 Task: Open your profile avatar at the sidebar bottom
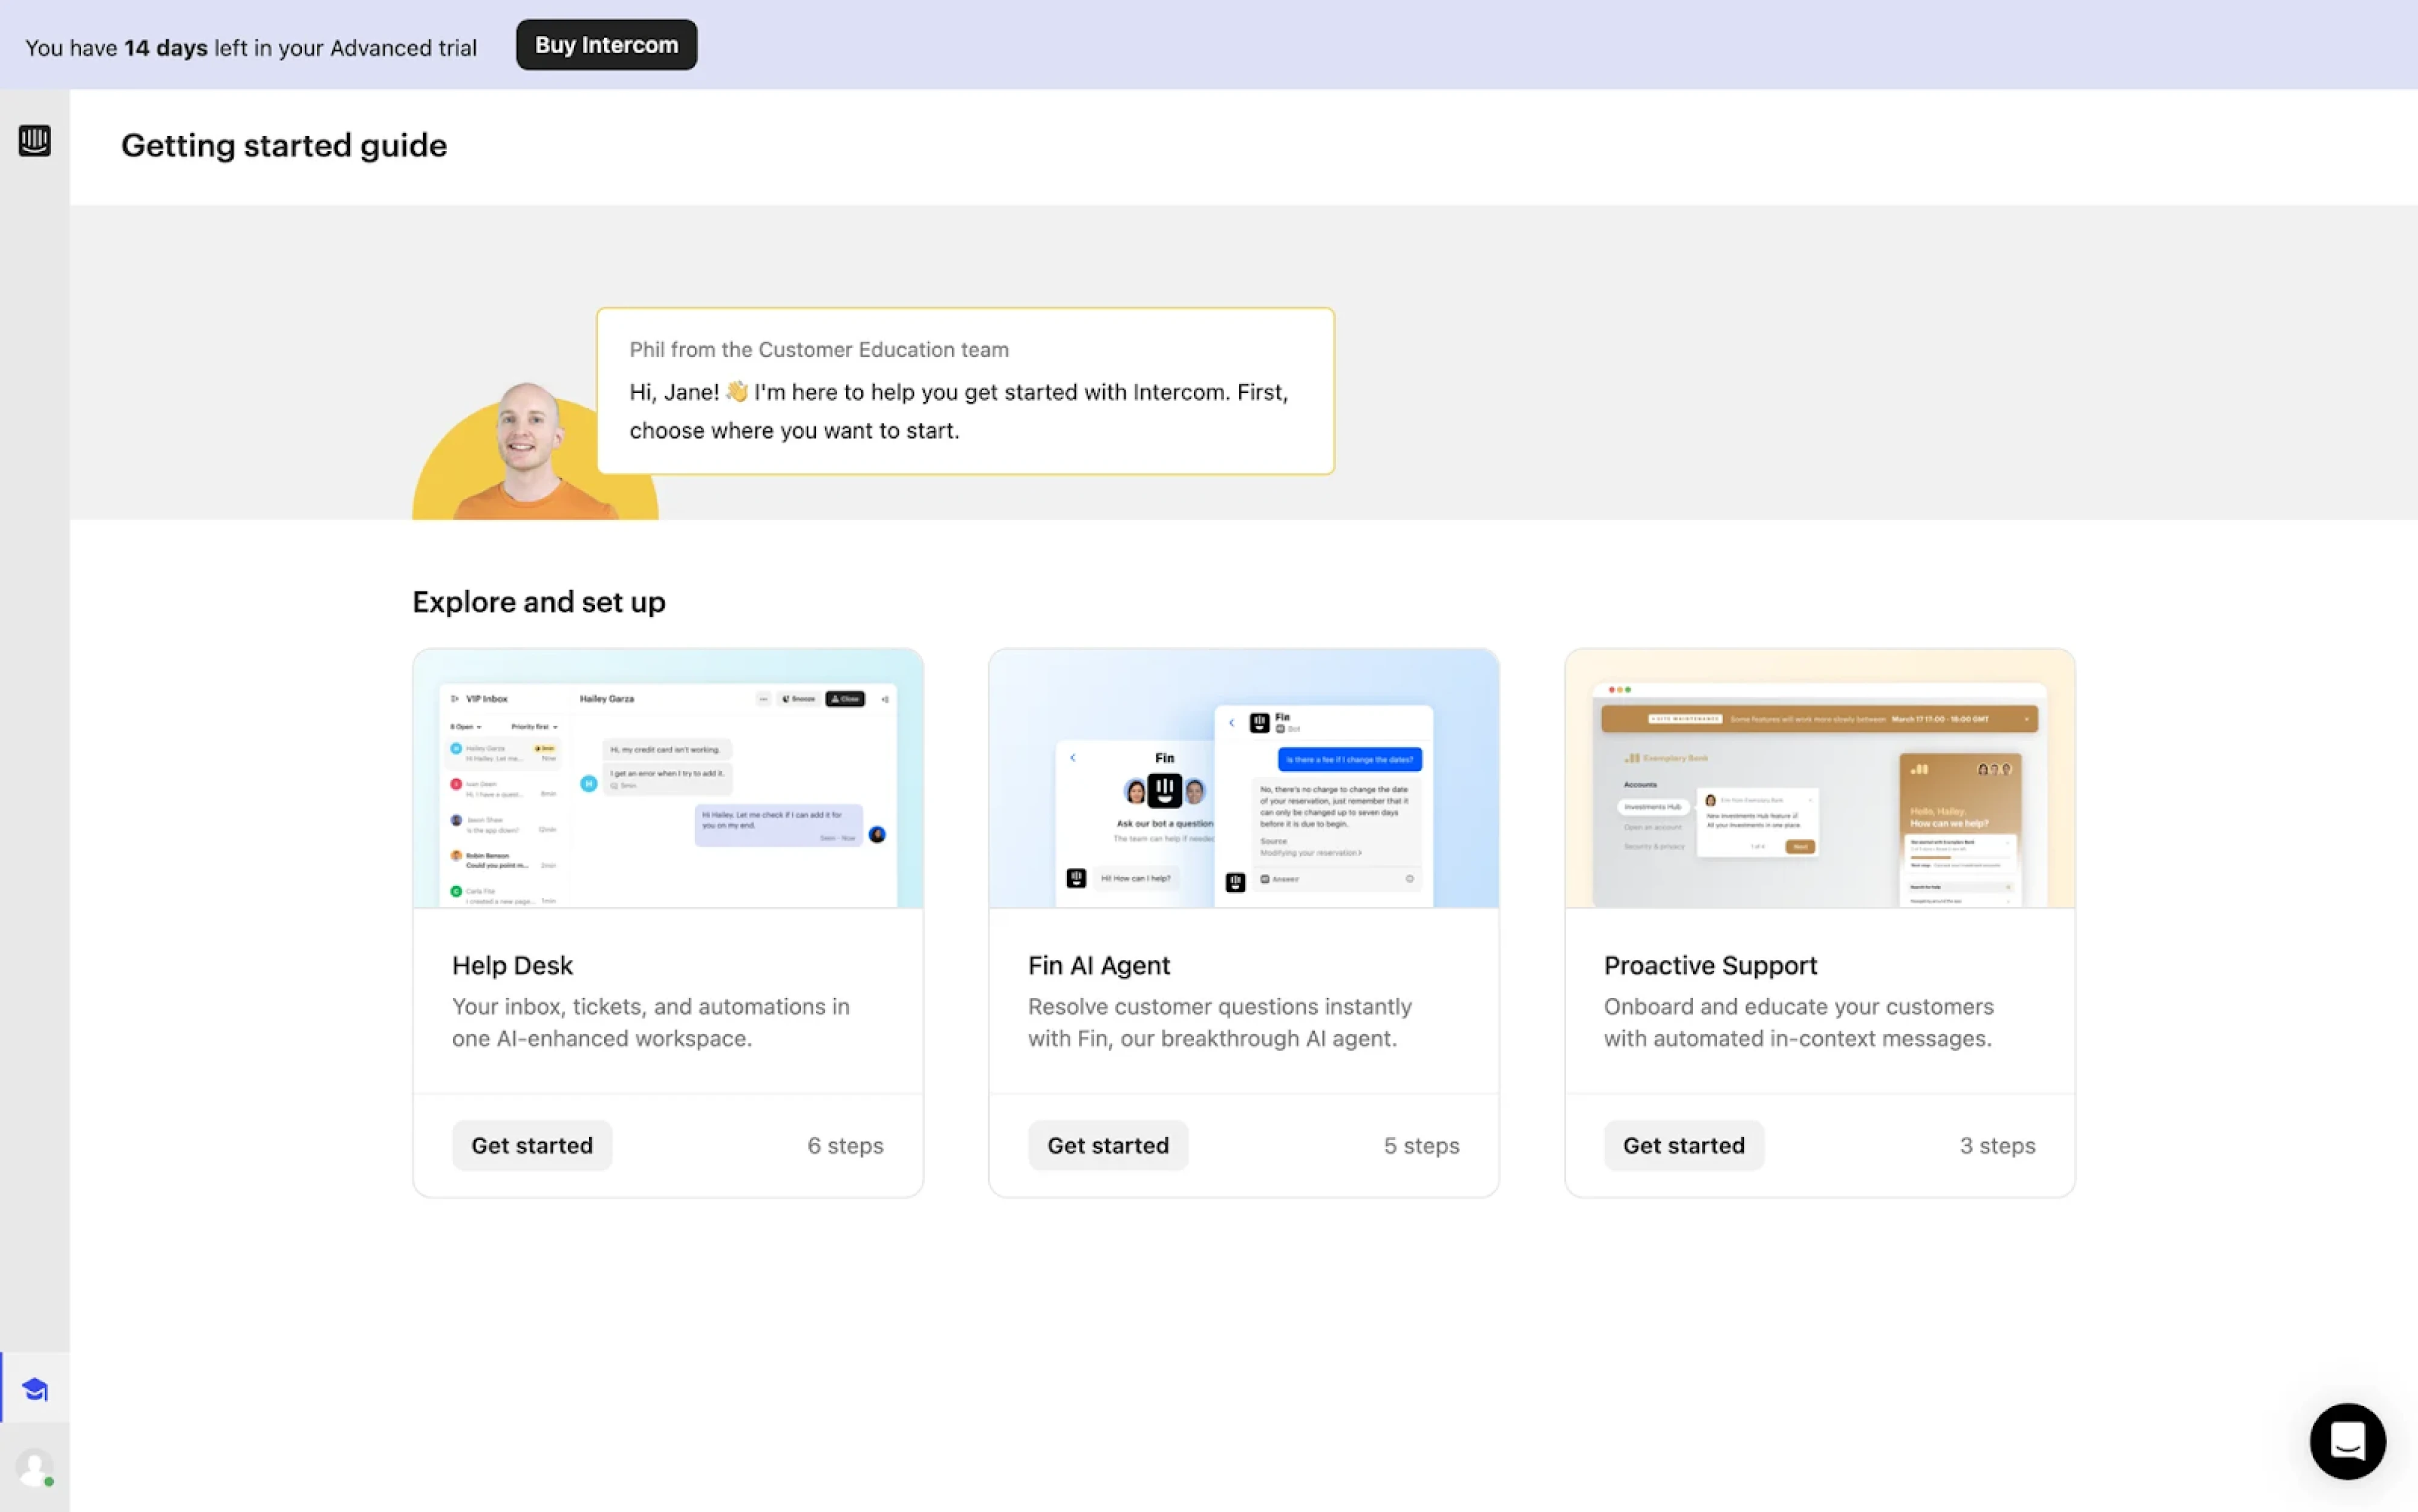[x=34, y=1467]
